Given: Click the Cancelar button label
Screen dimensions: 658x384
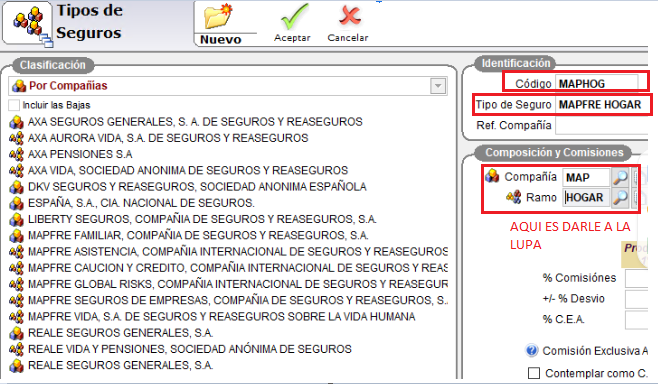Looking at the screenshot, I should click(x=348, y=38).
